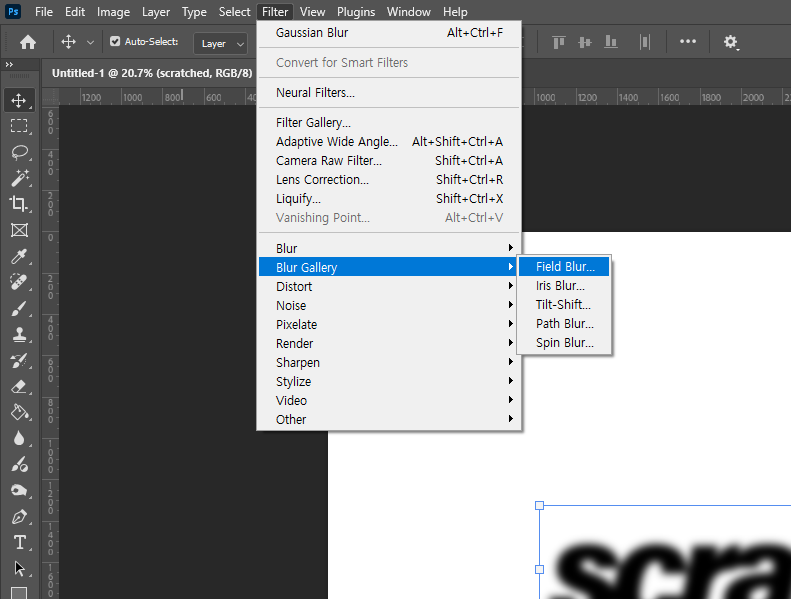Select the Blur tool
Image resolution: width=791 pixels, height=599 pixels.
click(x=19, y=439)
